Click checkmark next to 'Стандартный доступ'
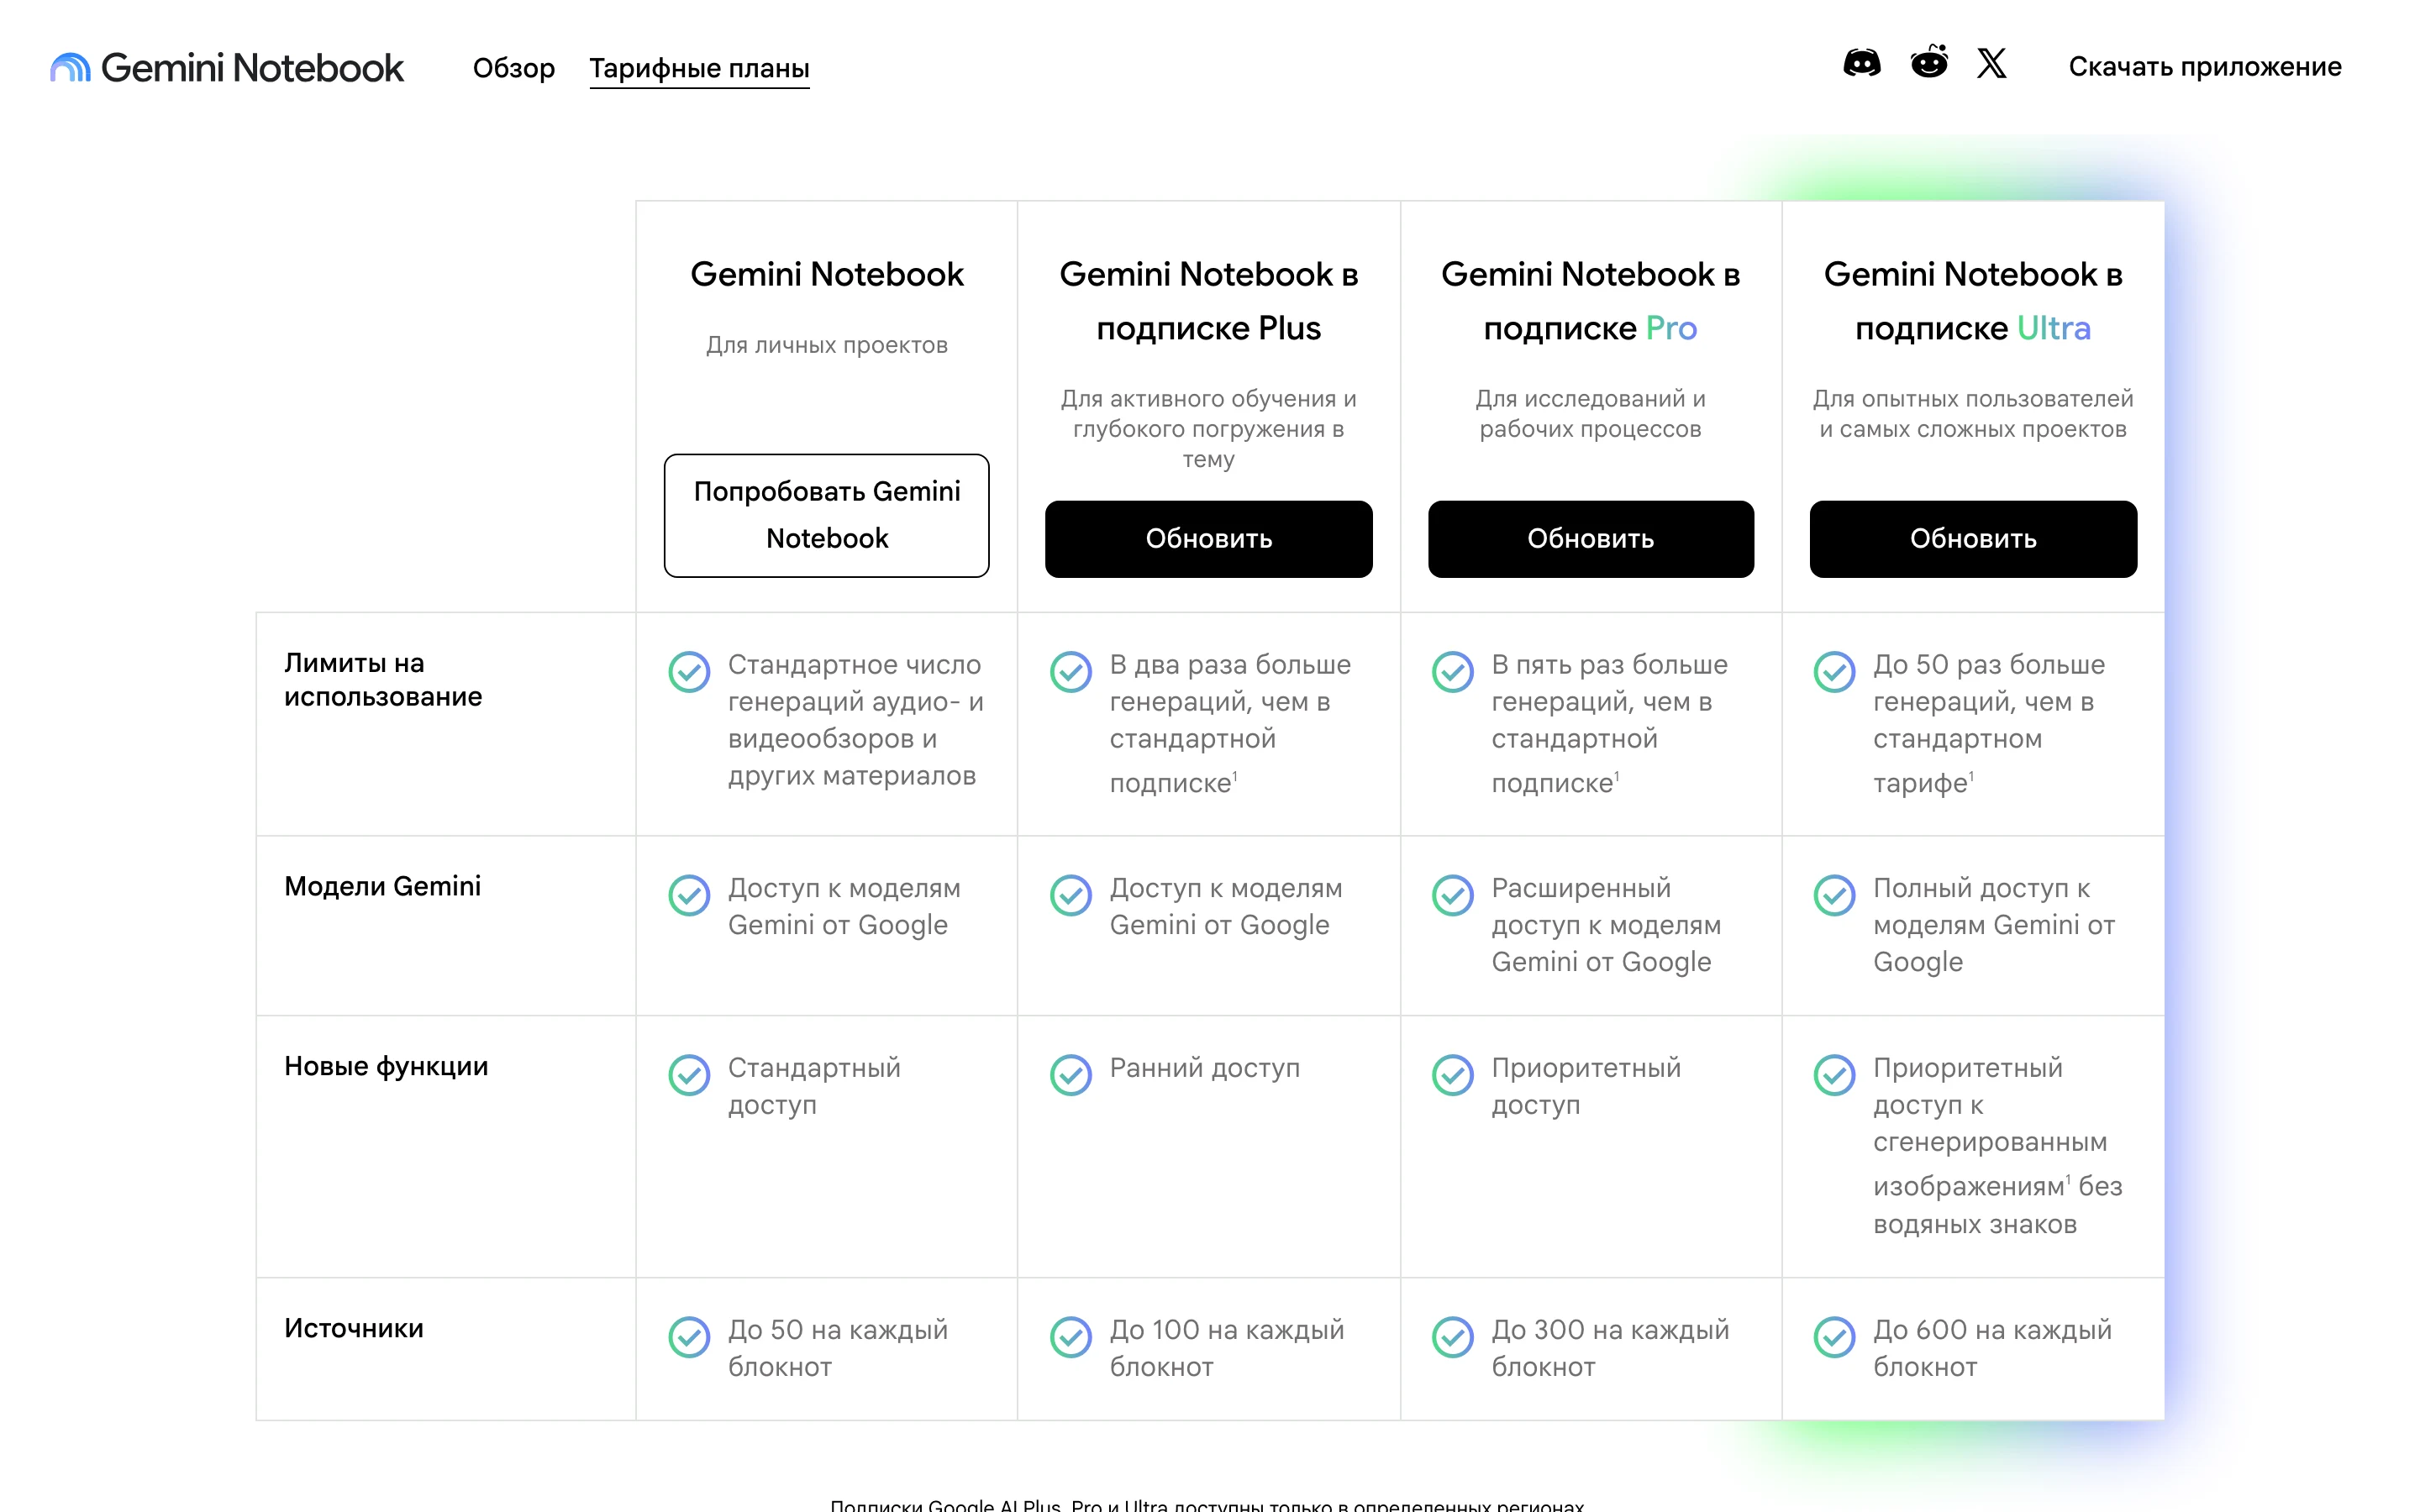 pos(689,1075)
